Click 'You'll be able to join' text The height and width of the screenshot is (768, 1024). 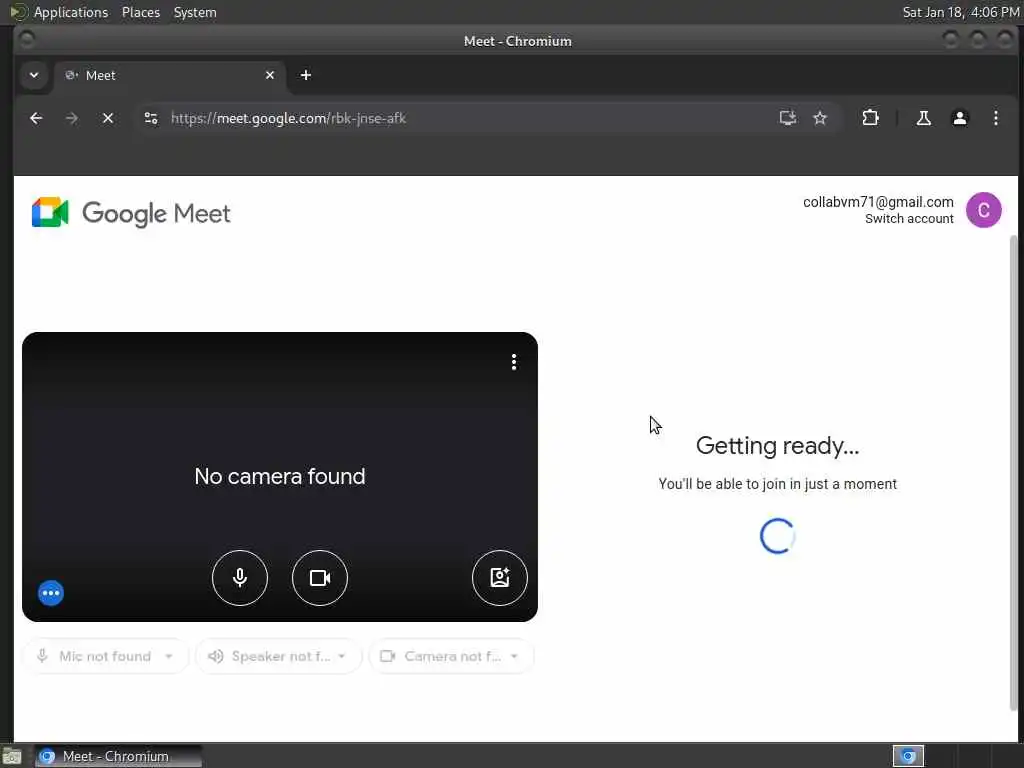pyautogui.click(x=777, y=484)
